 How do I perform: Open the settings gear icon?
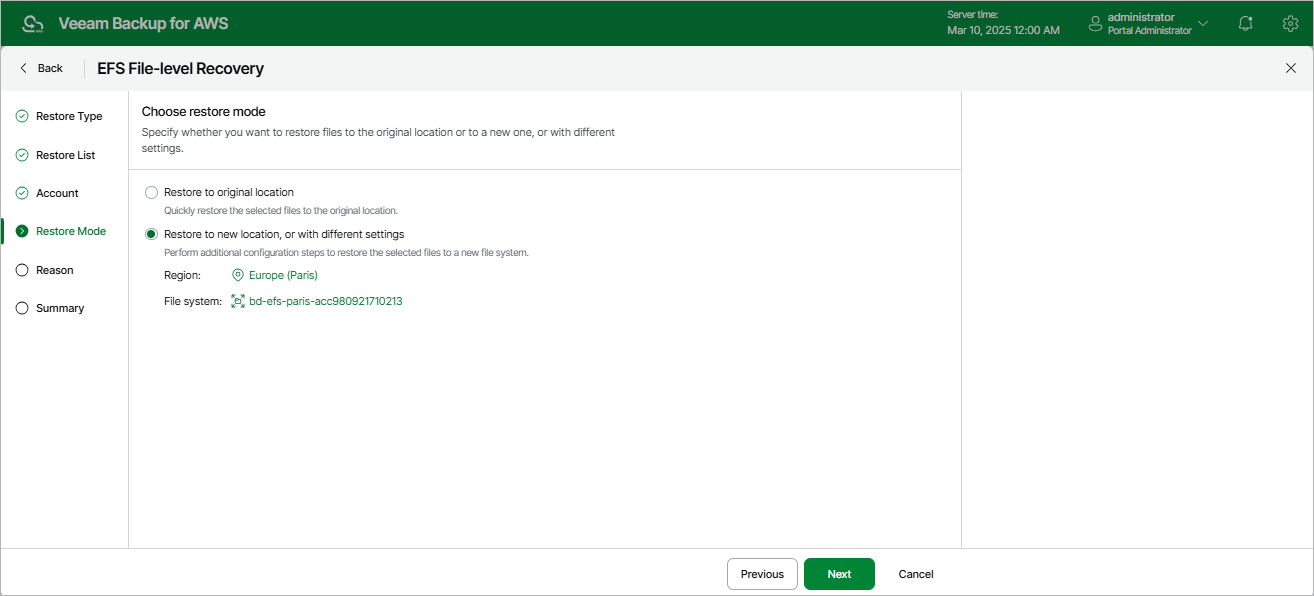(1290, 23)
